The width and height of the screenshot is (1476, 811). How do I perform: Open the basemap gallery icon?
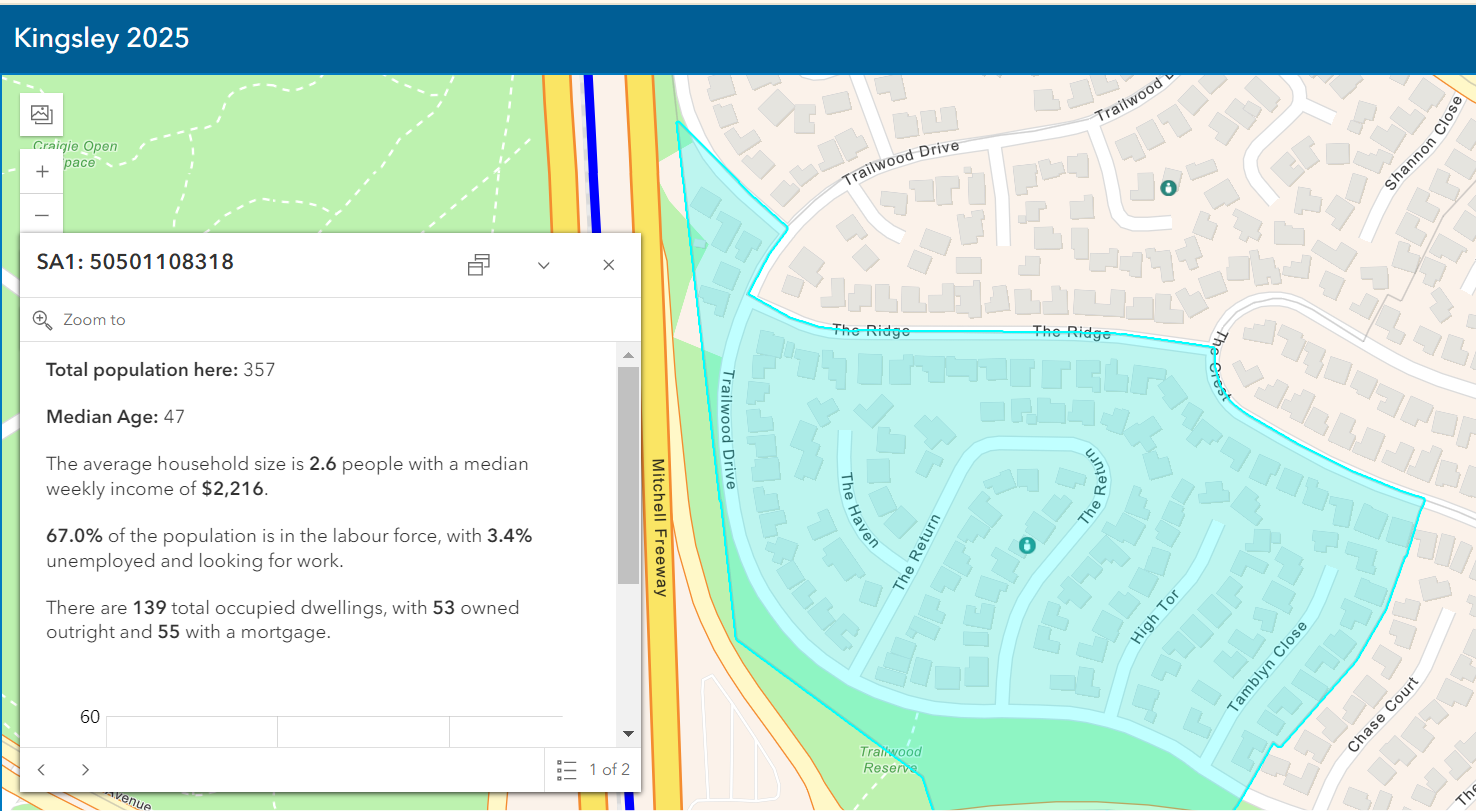[x=41, y=114]
